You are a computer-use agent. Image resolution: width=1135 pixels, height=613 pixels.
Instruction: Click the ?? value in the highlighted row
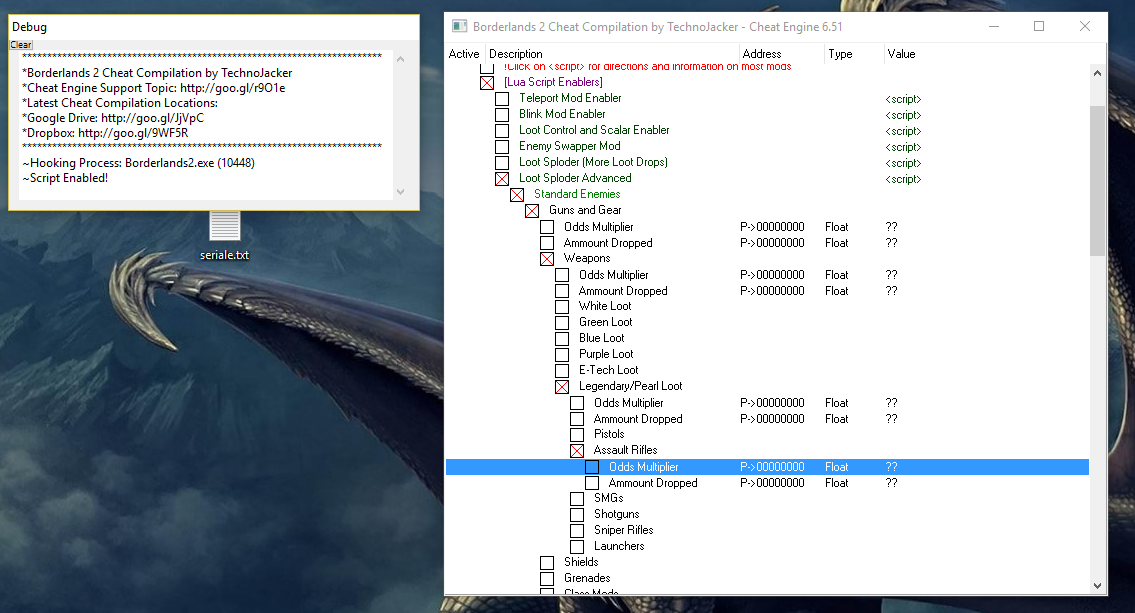(x=891, y=467)
